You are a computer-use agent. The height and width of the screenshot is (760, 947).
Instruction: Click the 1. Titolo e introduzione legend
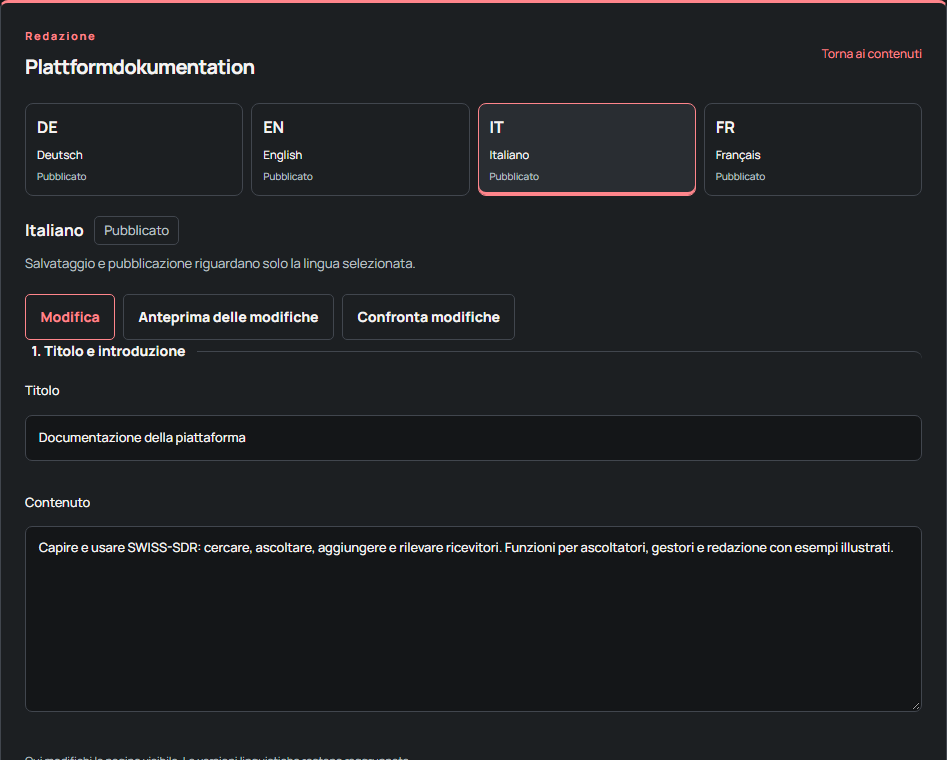[108, 351]
